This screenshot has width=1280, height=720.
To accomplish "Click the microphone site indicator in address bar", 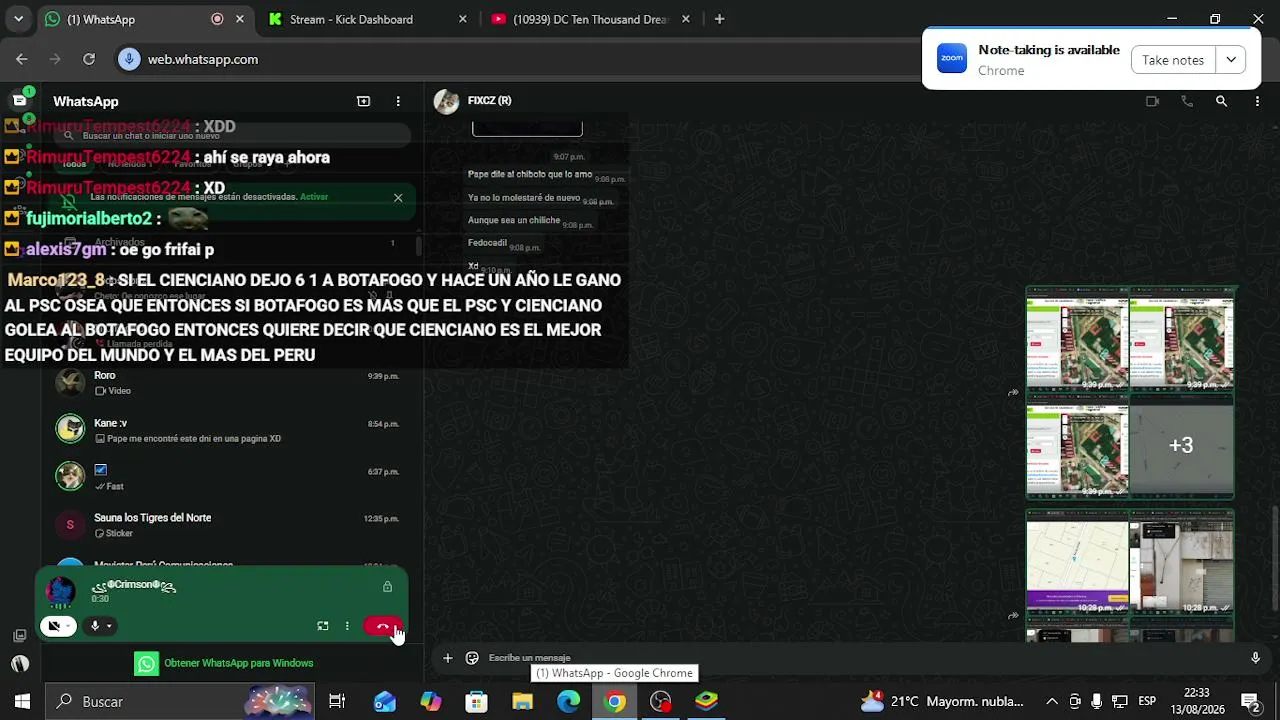I will (x=128, y=59).
